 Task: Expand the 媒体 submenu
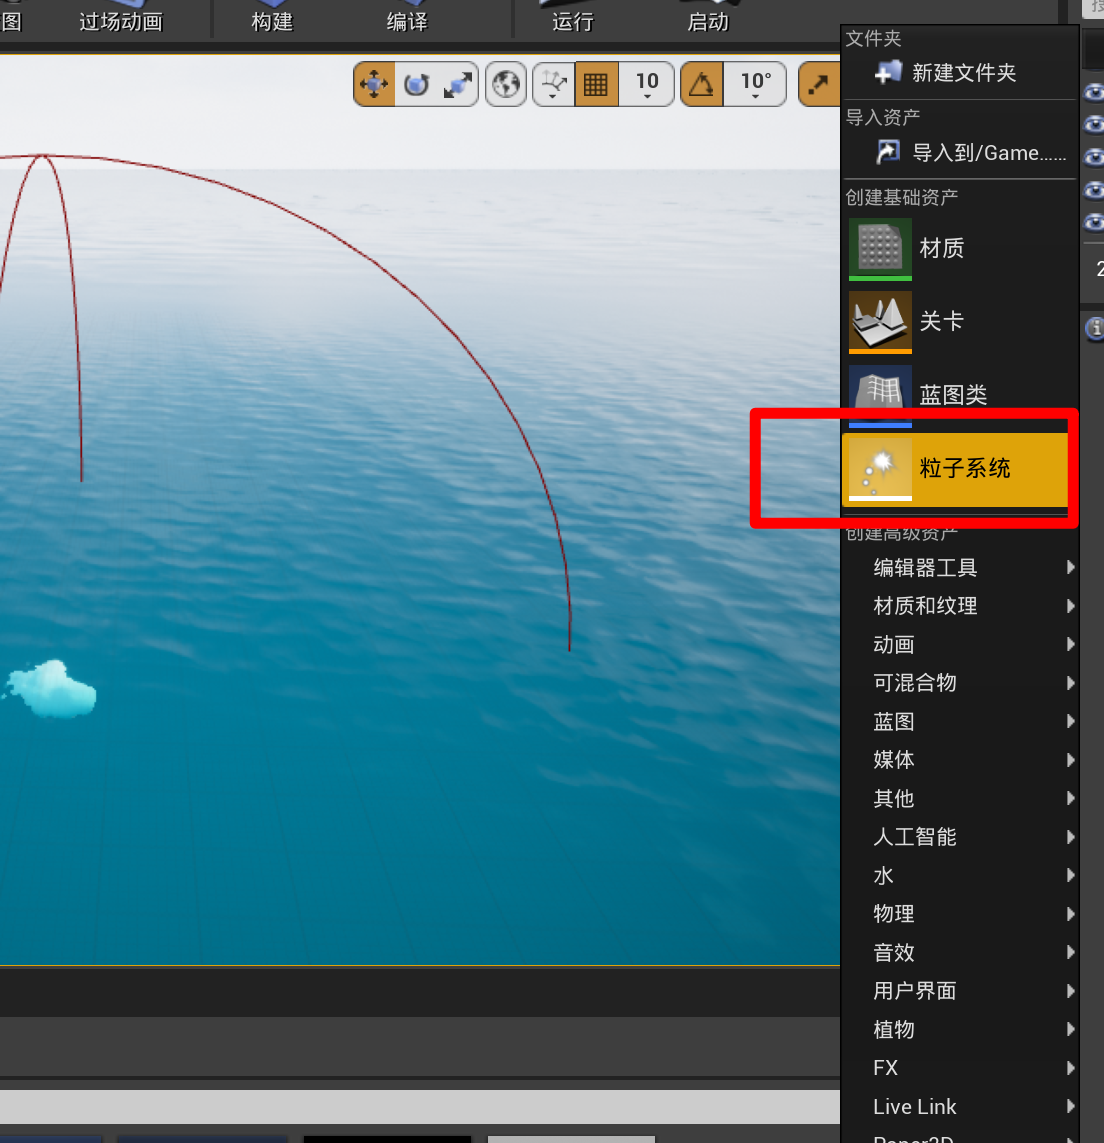pos(960,760)
